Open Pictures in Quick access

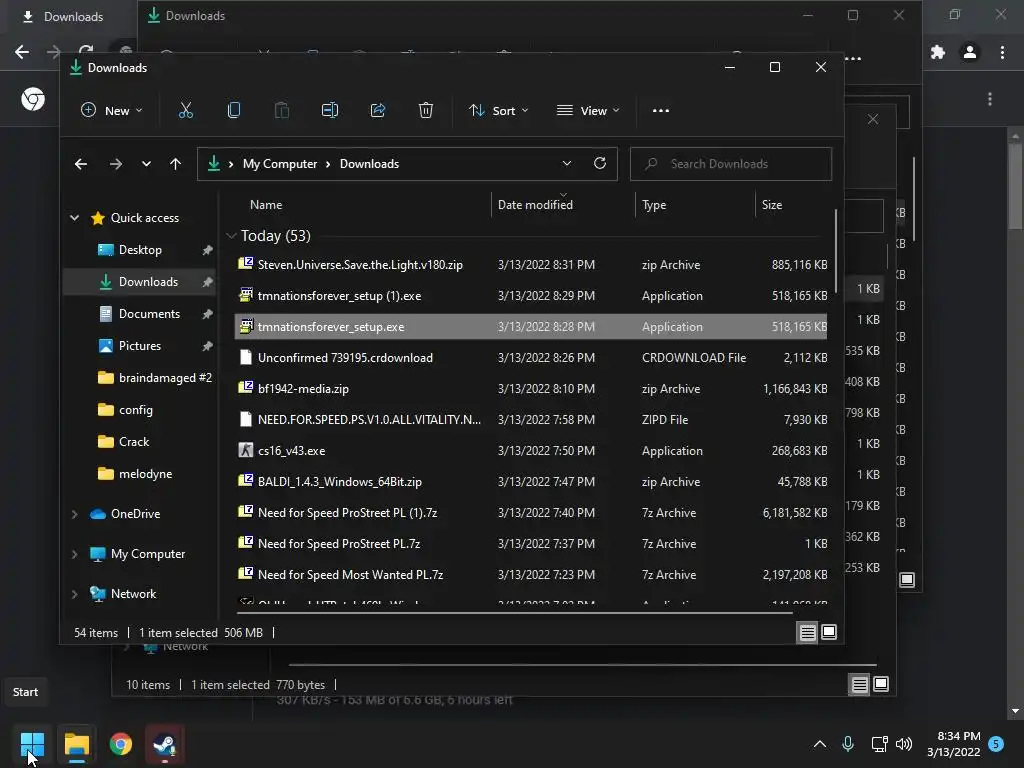point(139,346)
